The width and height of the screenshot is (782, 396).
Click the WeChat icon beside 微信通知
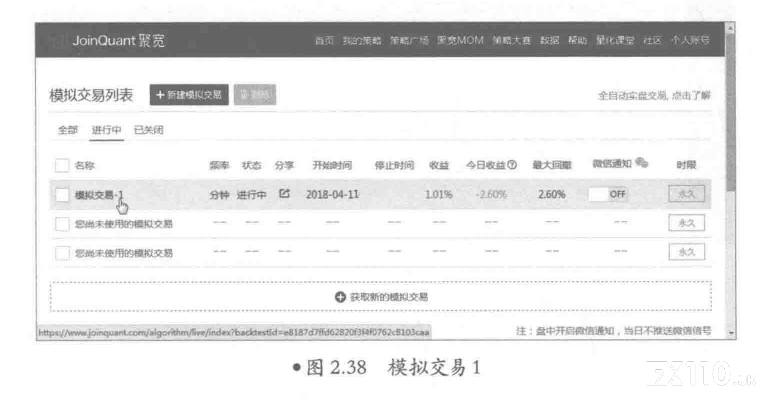pyautogui.click(x=642, y=163)
